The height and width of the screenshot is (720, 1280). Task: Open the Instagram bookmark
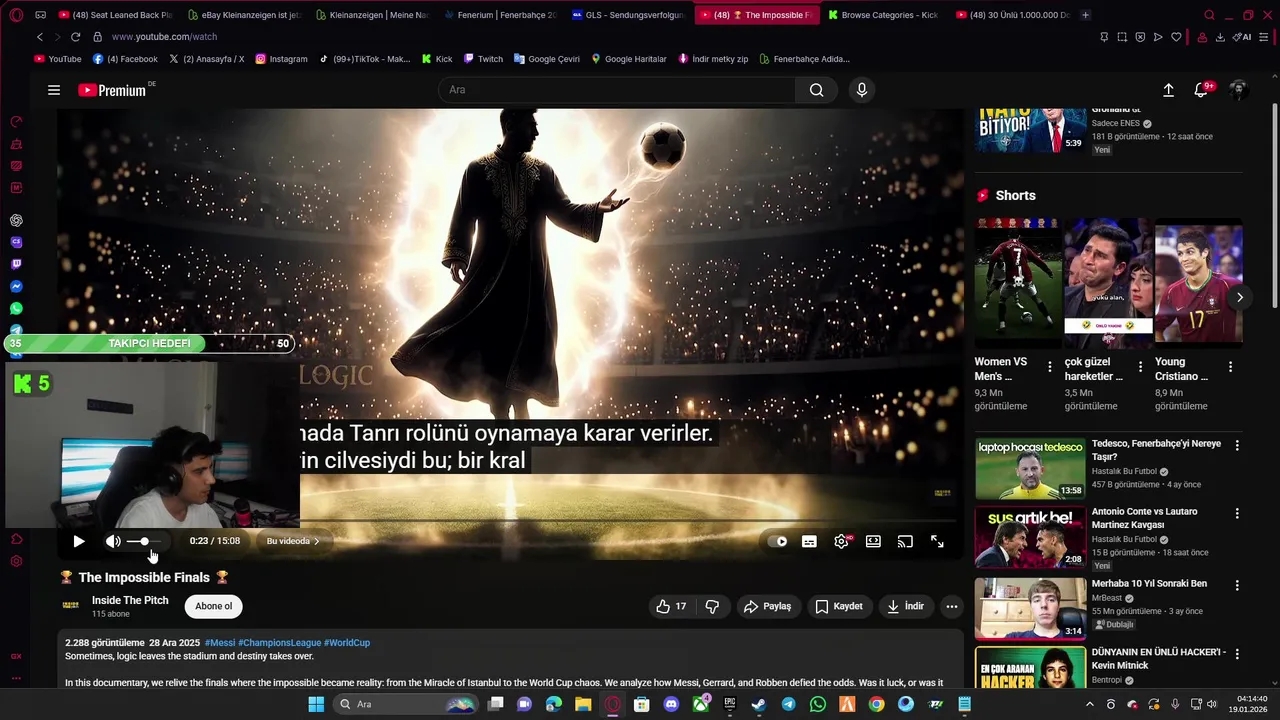pyautogui.click(x=281, y=59)
